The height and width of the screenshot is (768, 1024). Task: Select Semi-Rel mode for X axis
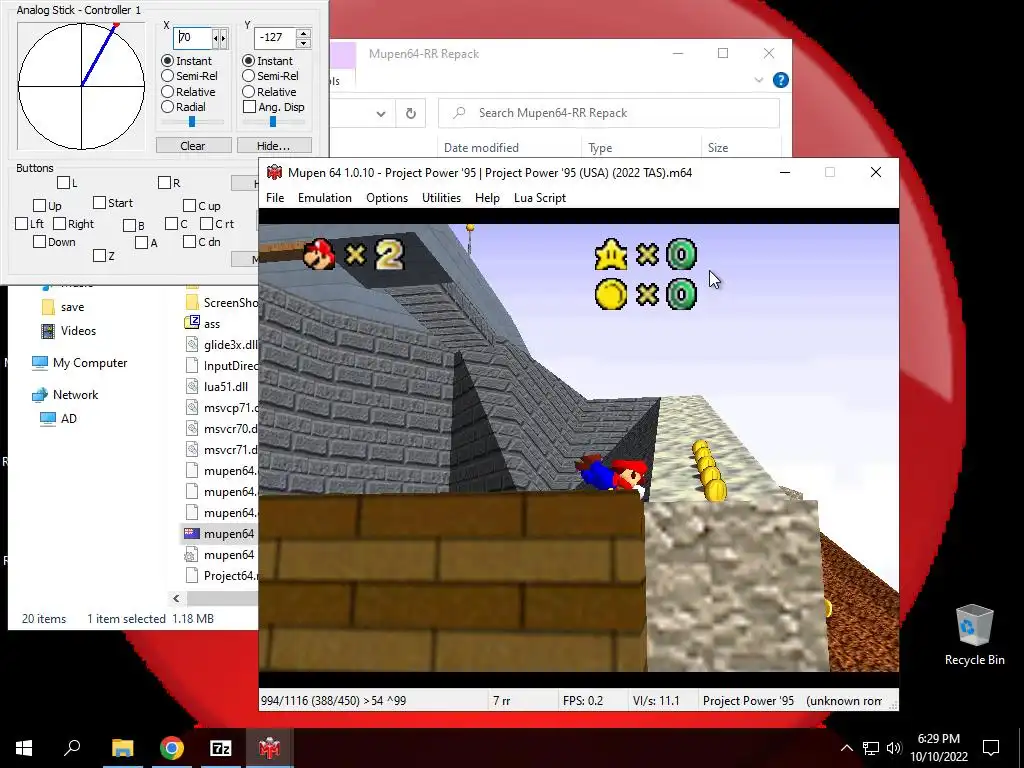[168, 76]
